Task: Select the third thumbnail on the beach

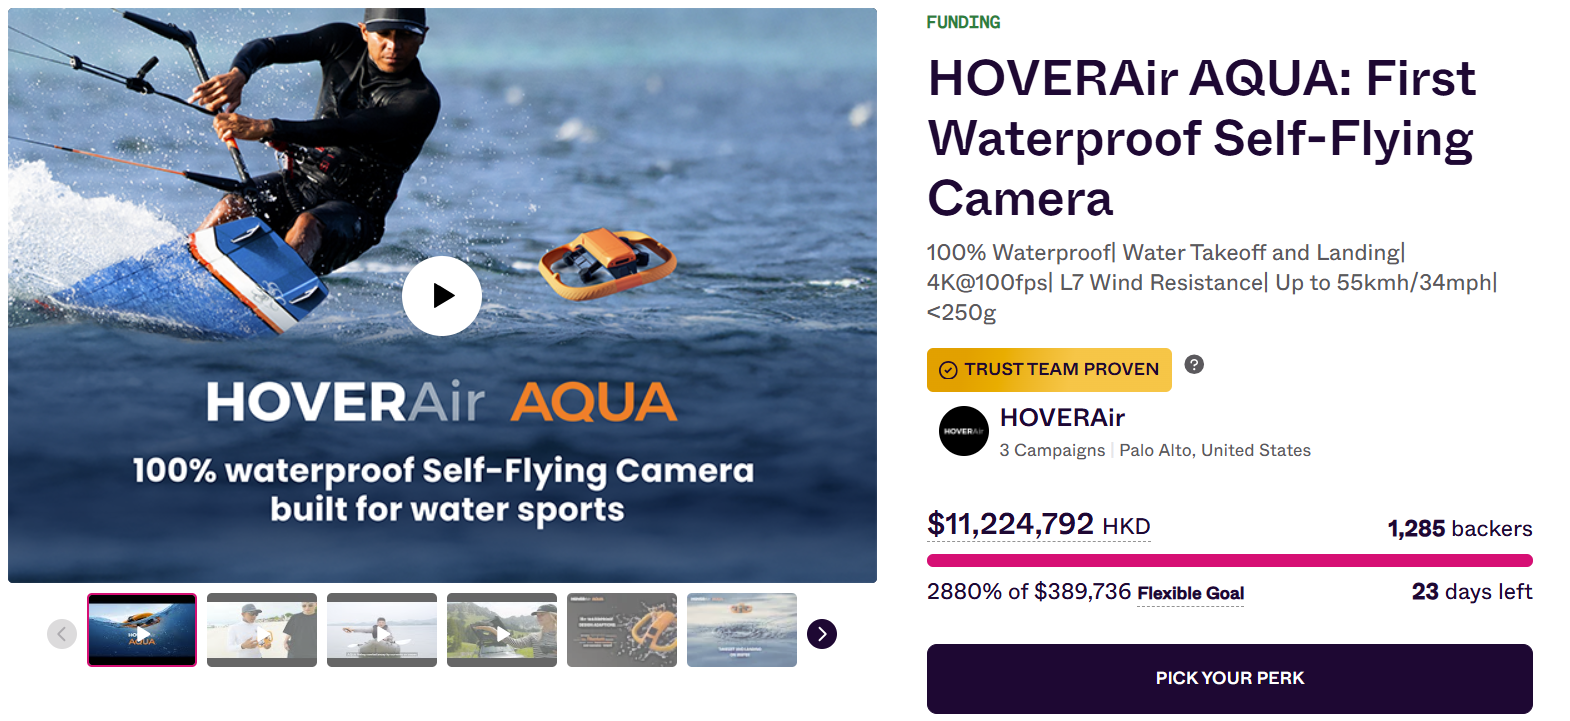Action: coord(382,630)
